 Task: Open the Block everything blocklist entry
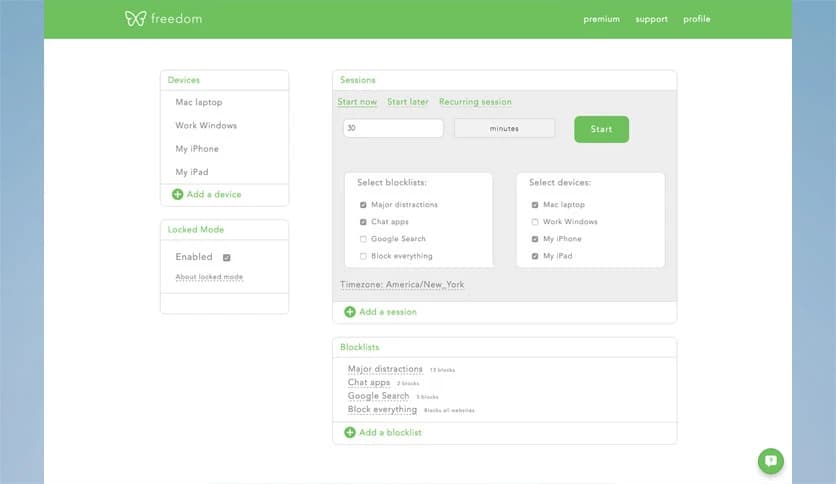(x=382, y=409)
